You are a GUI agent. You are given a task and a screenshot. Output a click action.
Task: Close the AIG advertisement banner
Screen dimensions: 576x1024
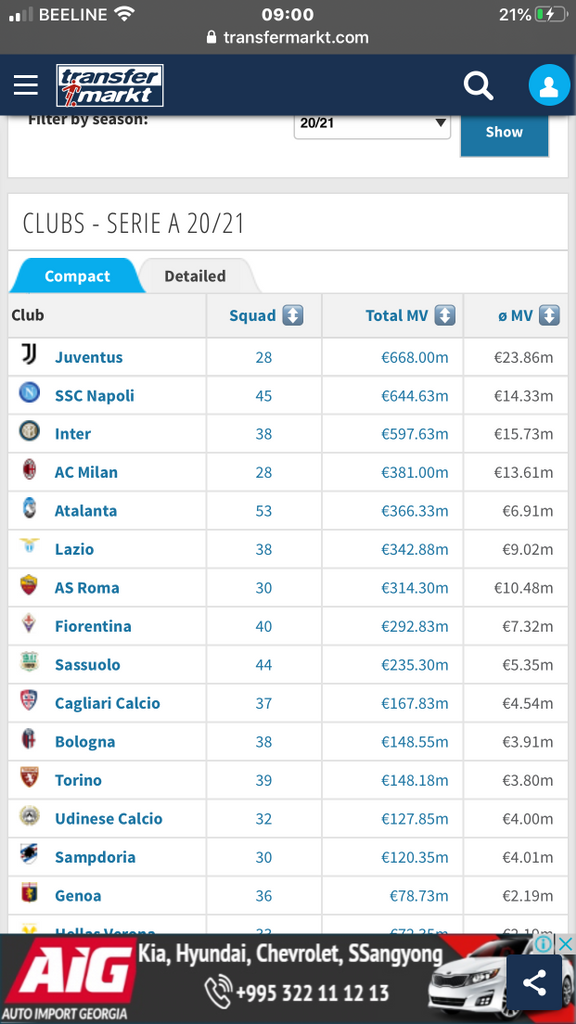[x=565, y=944]
